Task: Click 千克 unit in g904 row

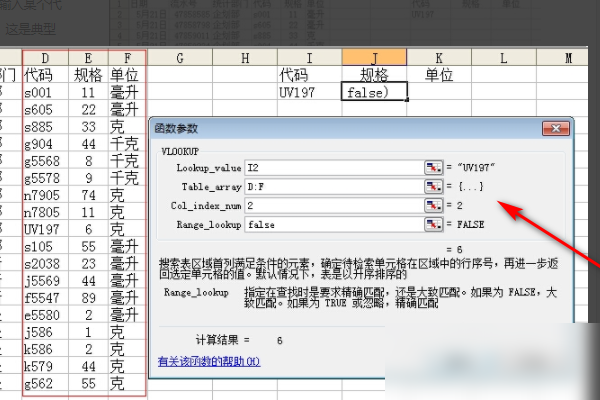Action: [127, 144]
